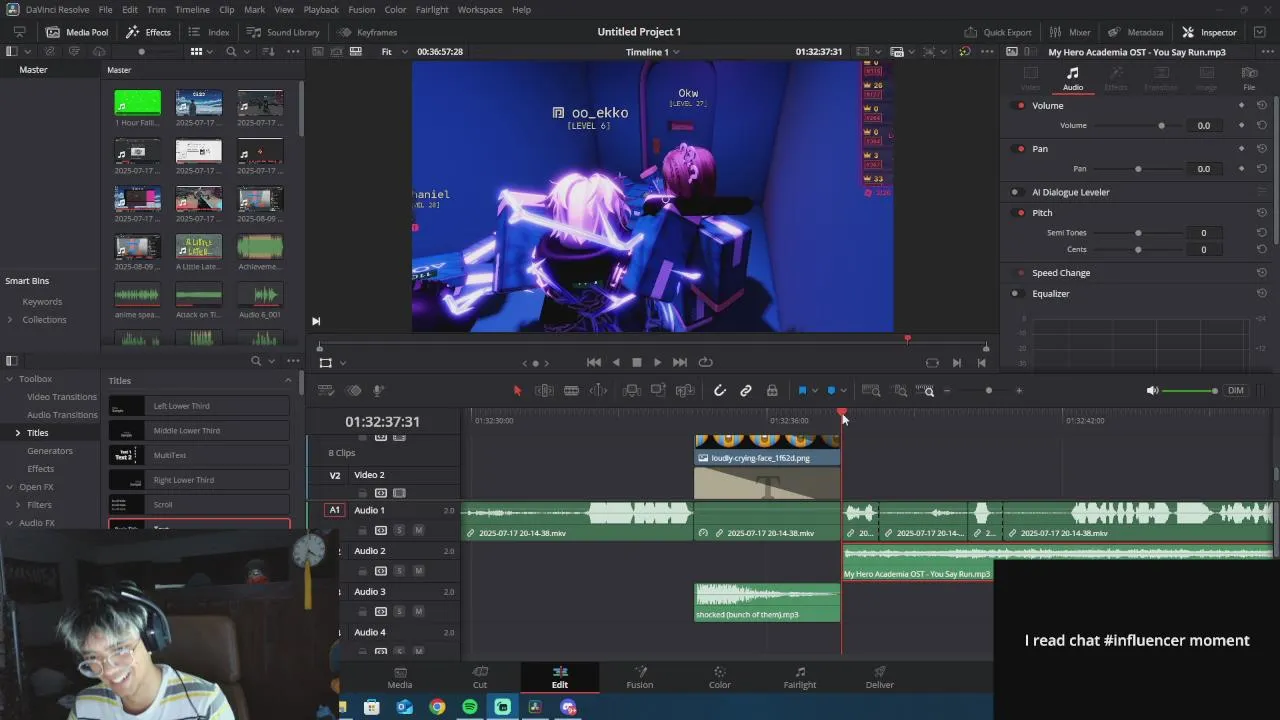Open the Workspace menu

click(x=480, y=9)
